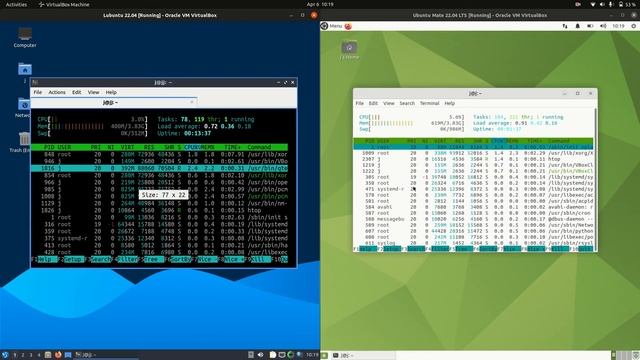The image size is (640, 360).
Task: Select the /sbin/init process row in Lubuntu htop
Action: point(159,218)
